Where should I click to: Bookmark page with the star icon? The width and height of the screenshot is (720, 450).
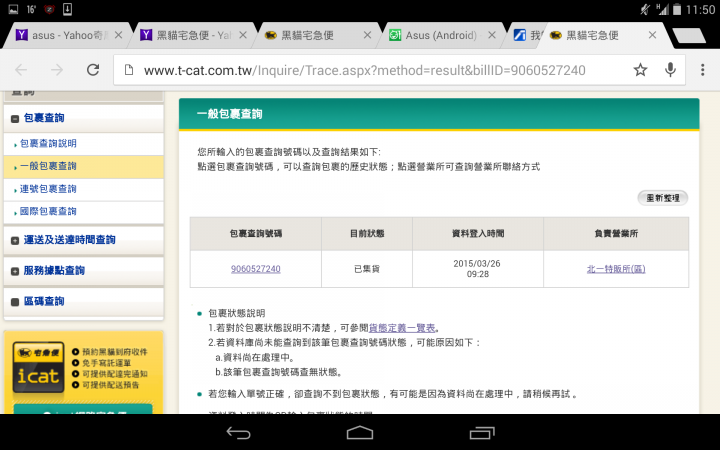pyautogui.click(x=640, y=70)
